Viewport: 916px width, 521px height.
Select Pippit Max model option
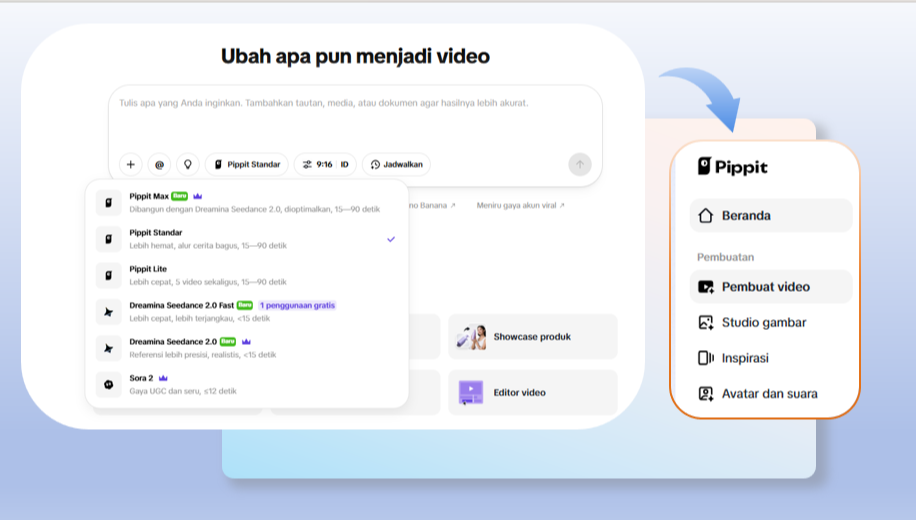tap(247, 203)
